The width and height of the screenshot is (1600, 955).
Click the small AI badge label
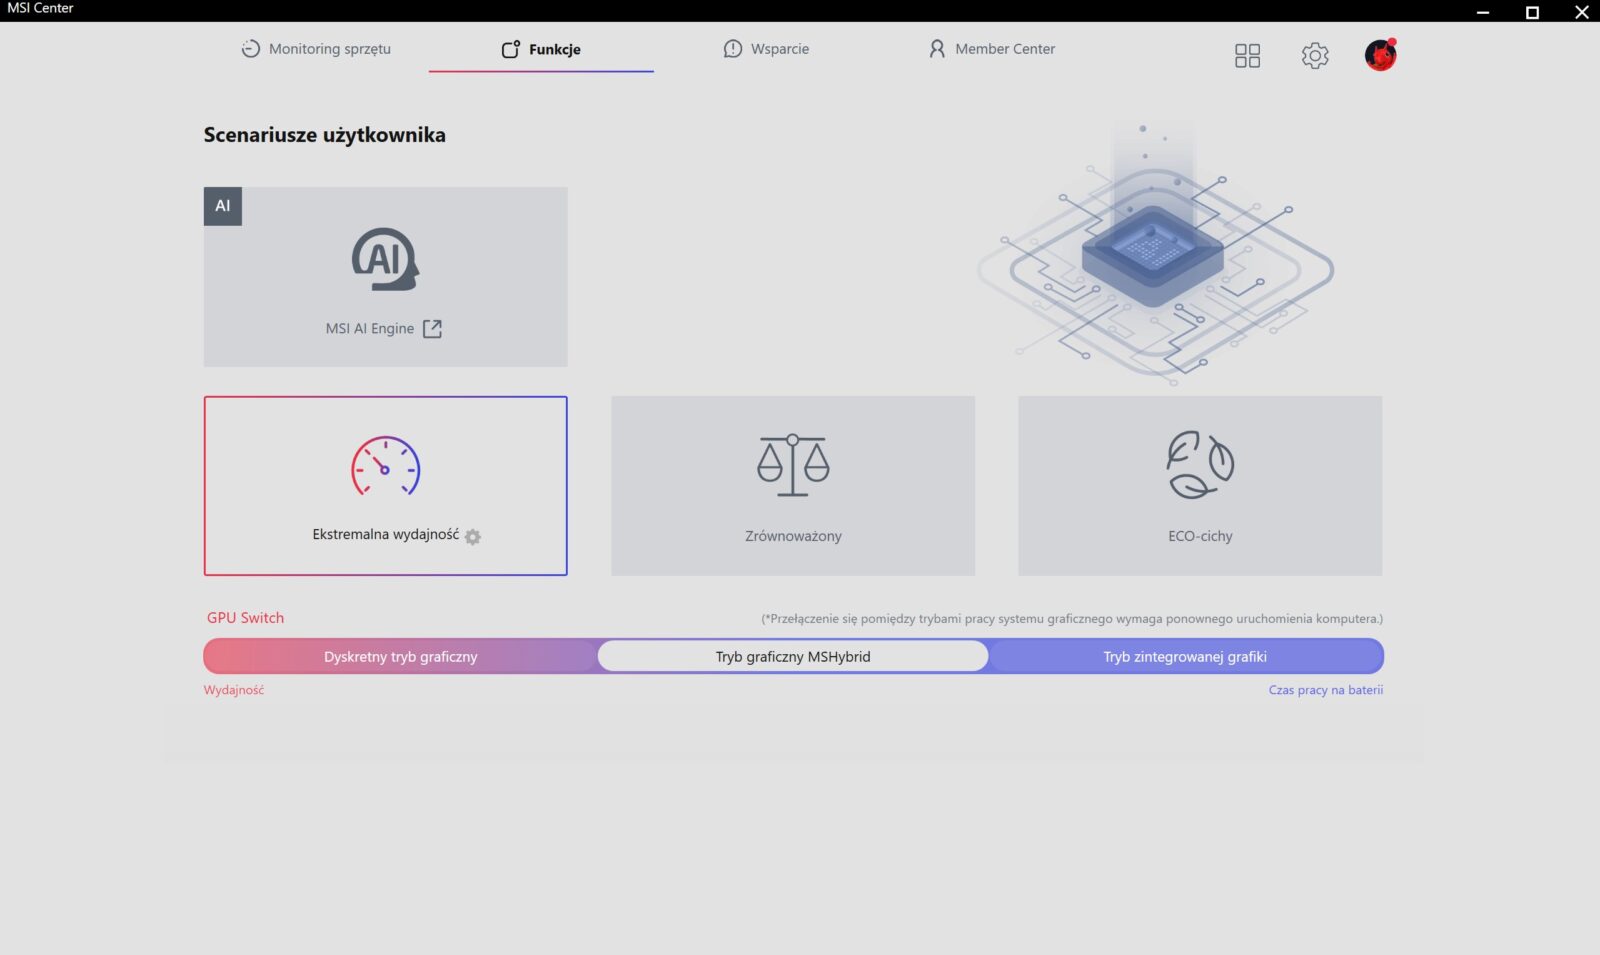point(223,206)
